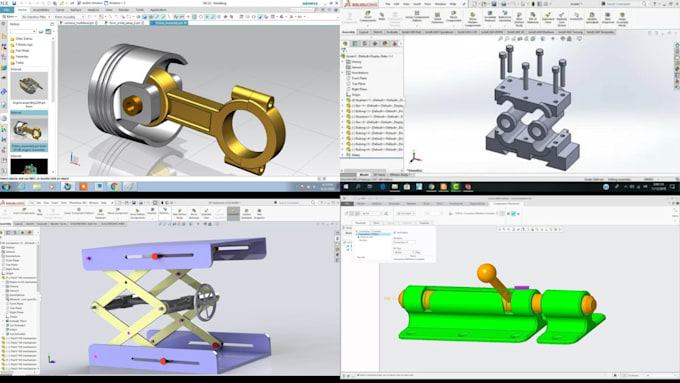Click Smart Fasteners in the scissor-lift SolidWorks ribbon
680x383 pixels.
point(100,213)
